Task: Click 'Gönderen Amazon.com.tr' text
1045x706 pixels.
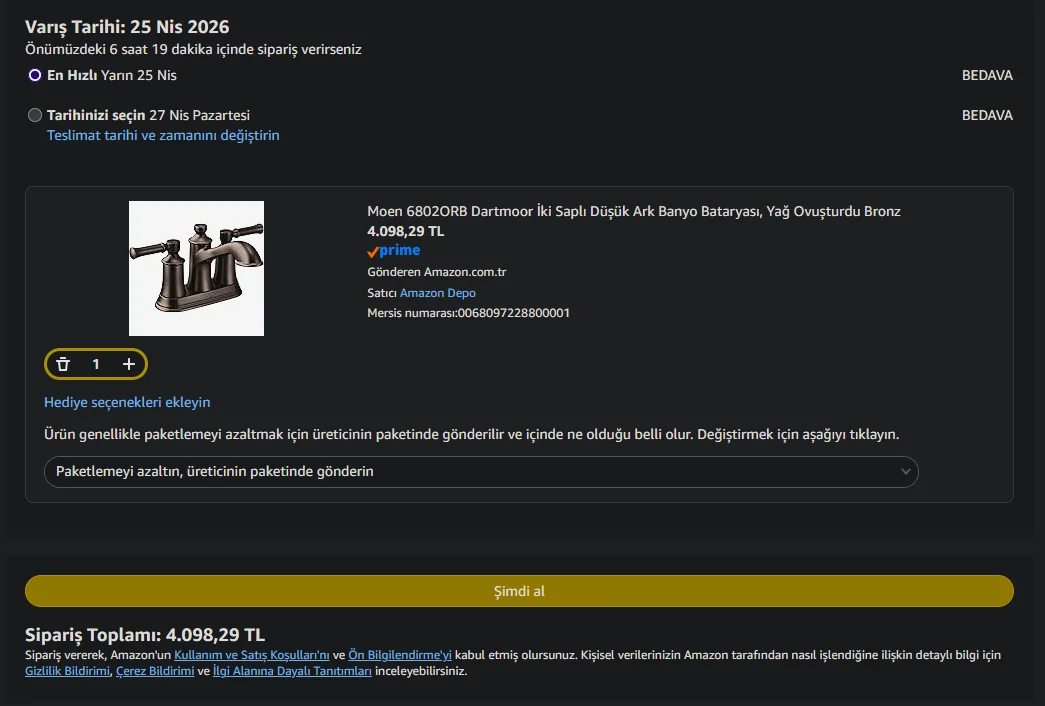Action: [437, 272]
